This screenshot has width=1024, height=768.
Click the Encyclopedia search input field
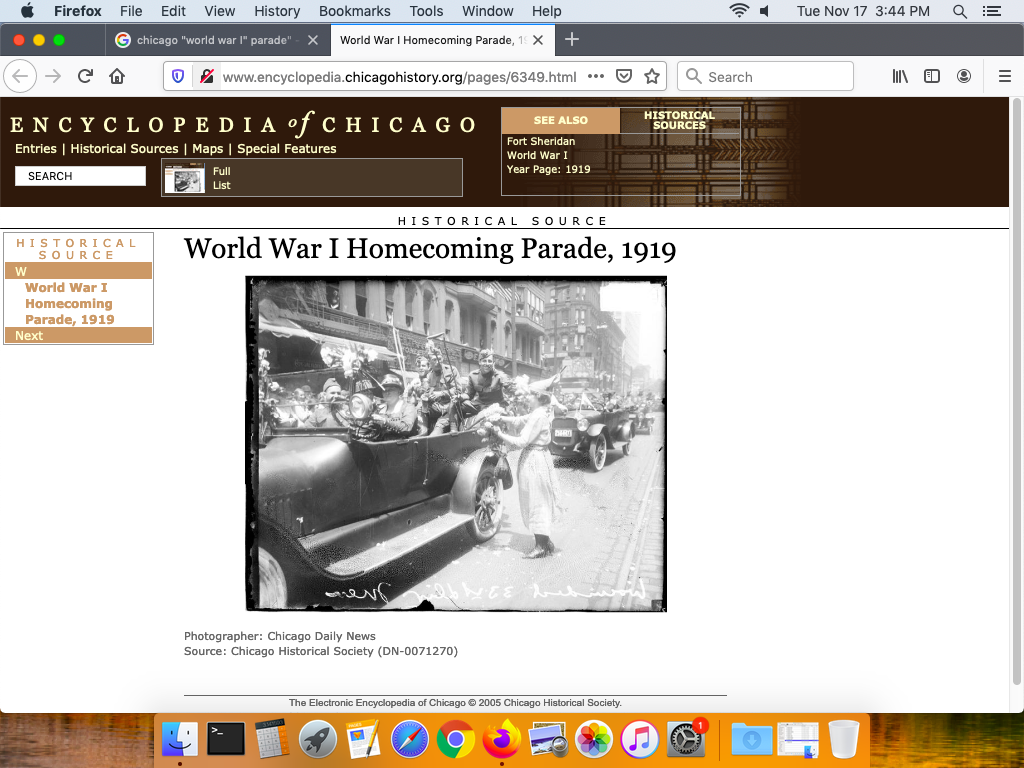point(80,176)
